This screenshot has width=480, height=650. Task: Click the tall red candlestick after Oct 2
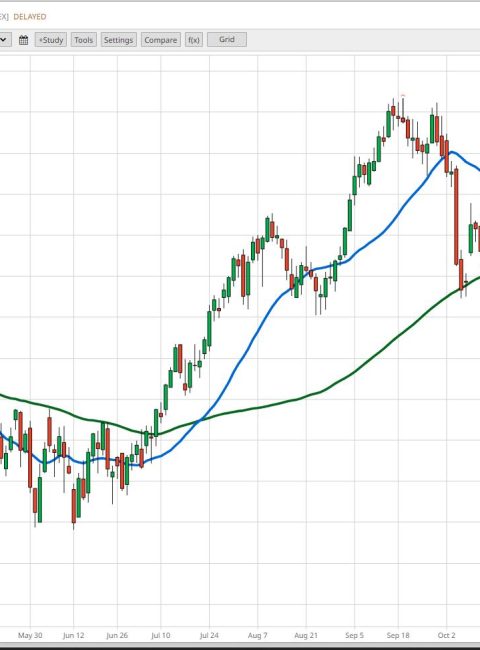click(x=456, y=216)
